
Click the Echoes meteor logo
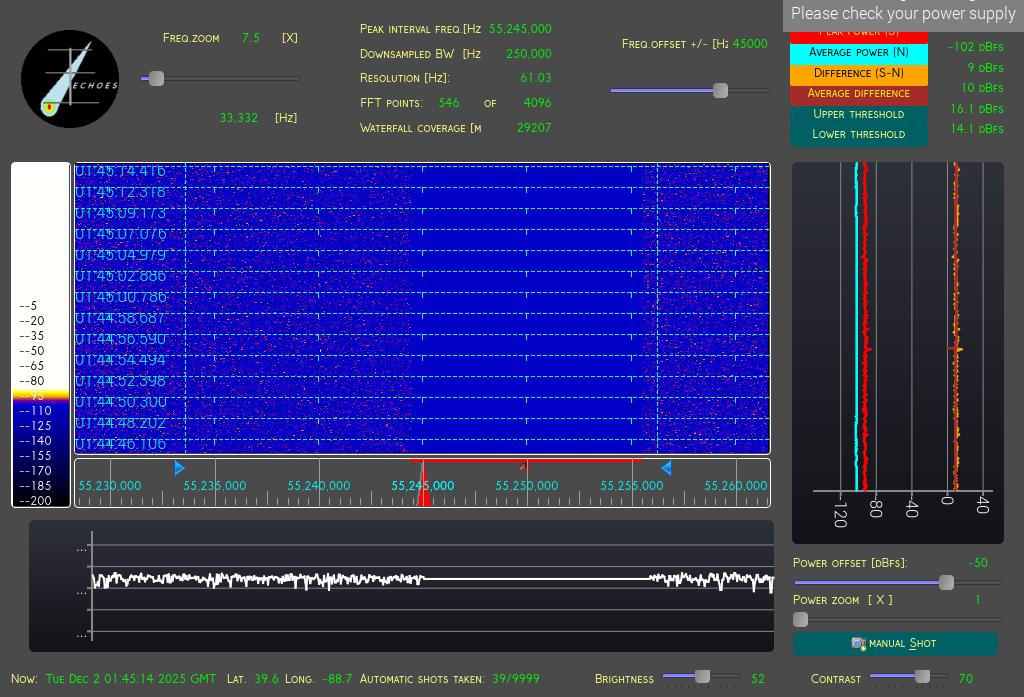(70, 79)
